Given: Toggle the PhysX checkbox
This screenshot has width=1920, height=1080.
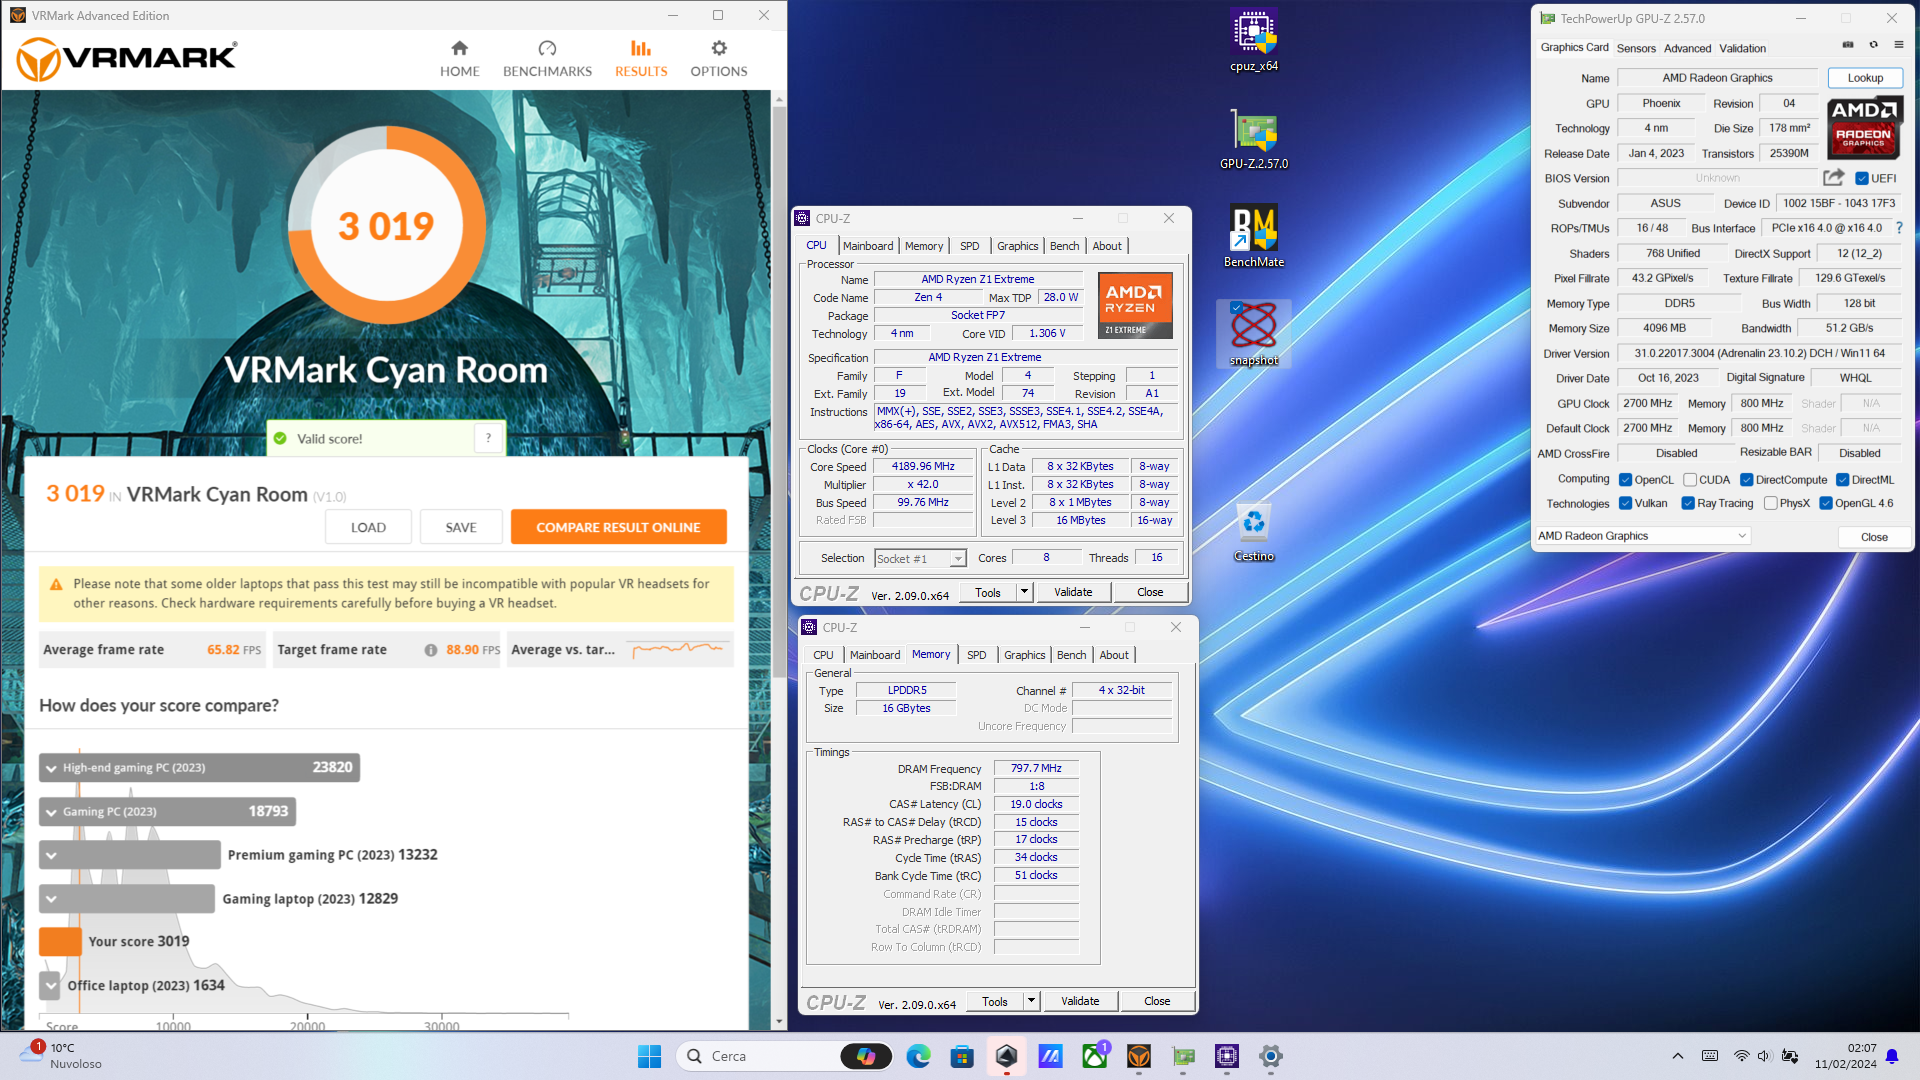Looking at the screenshot, I should coord(1771,503).
